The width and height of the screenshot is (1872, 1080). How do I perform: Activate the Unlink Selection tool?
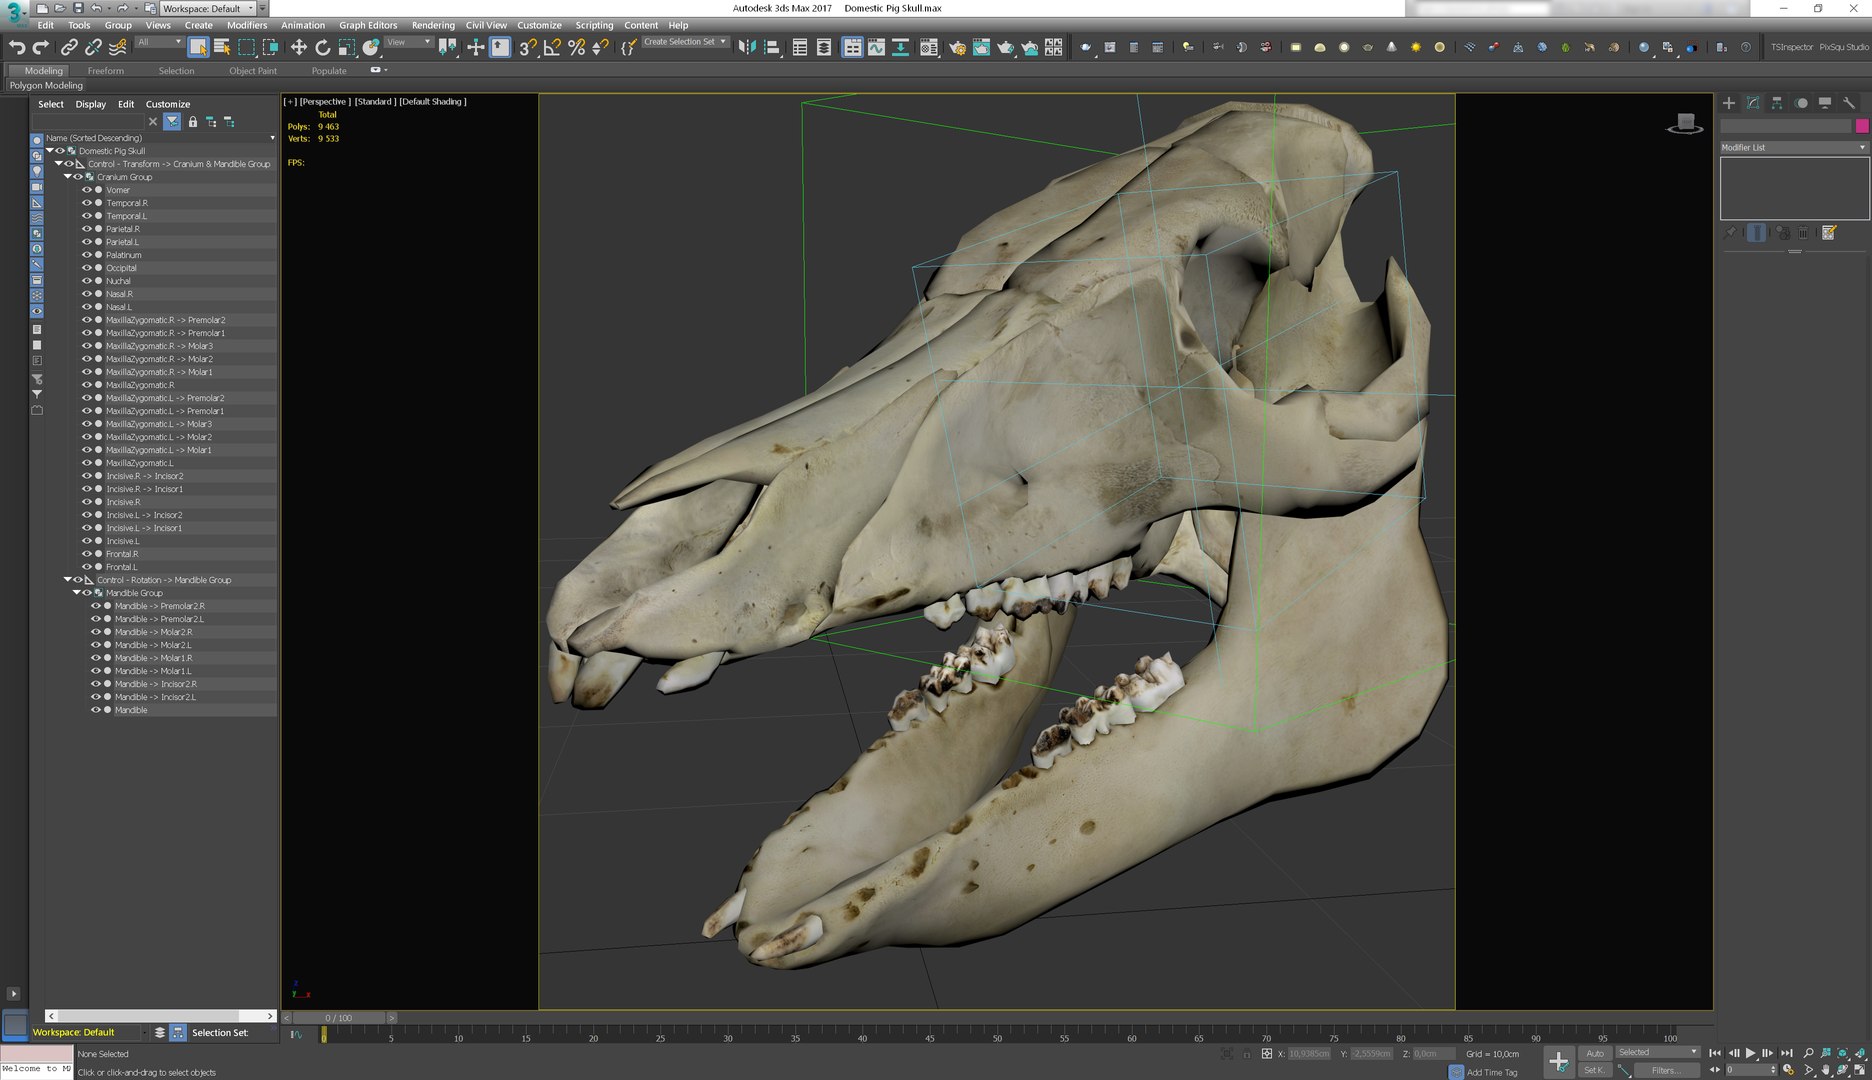coord(93,47)
